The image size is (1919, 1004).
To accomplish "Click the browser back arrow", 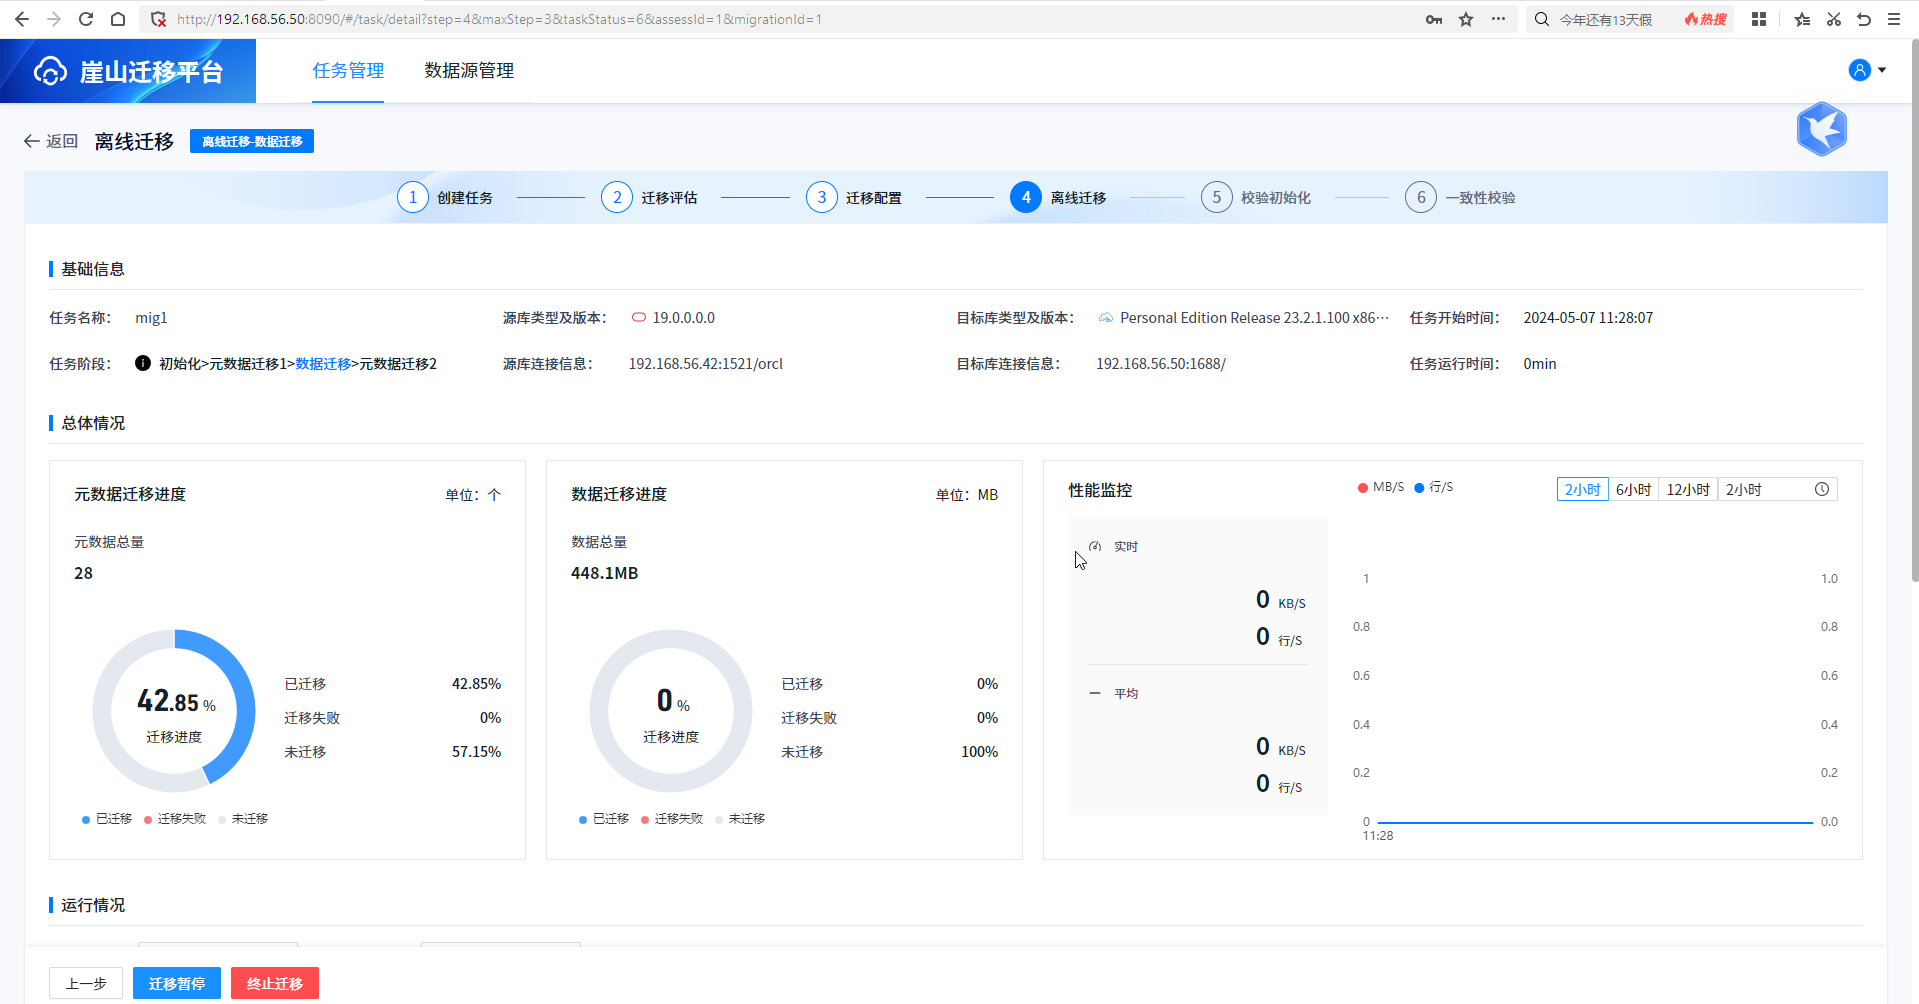I will click(22, 19).
